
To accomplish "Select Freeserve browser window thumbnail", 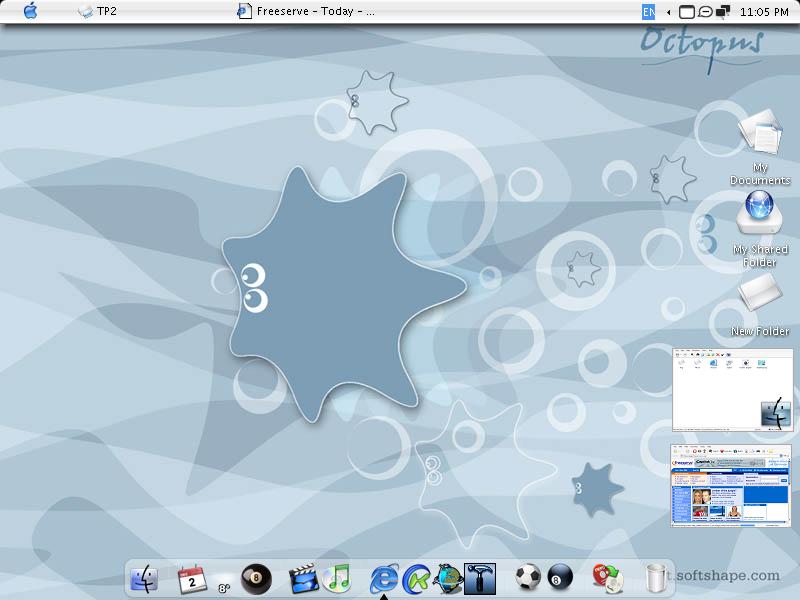I will (731, 485).
